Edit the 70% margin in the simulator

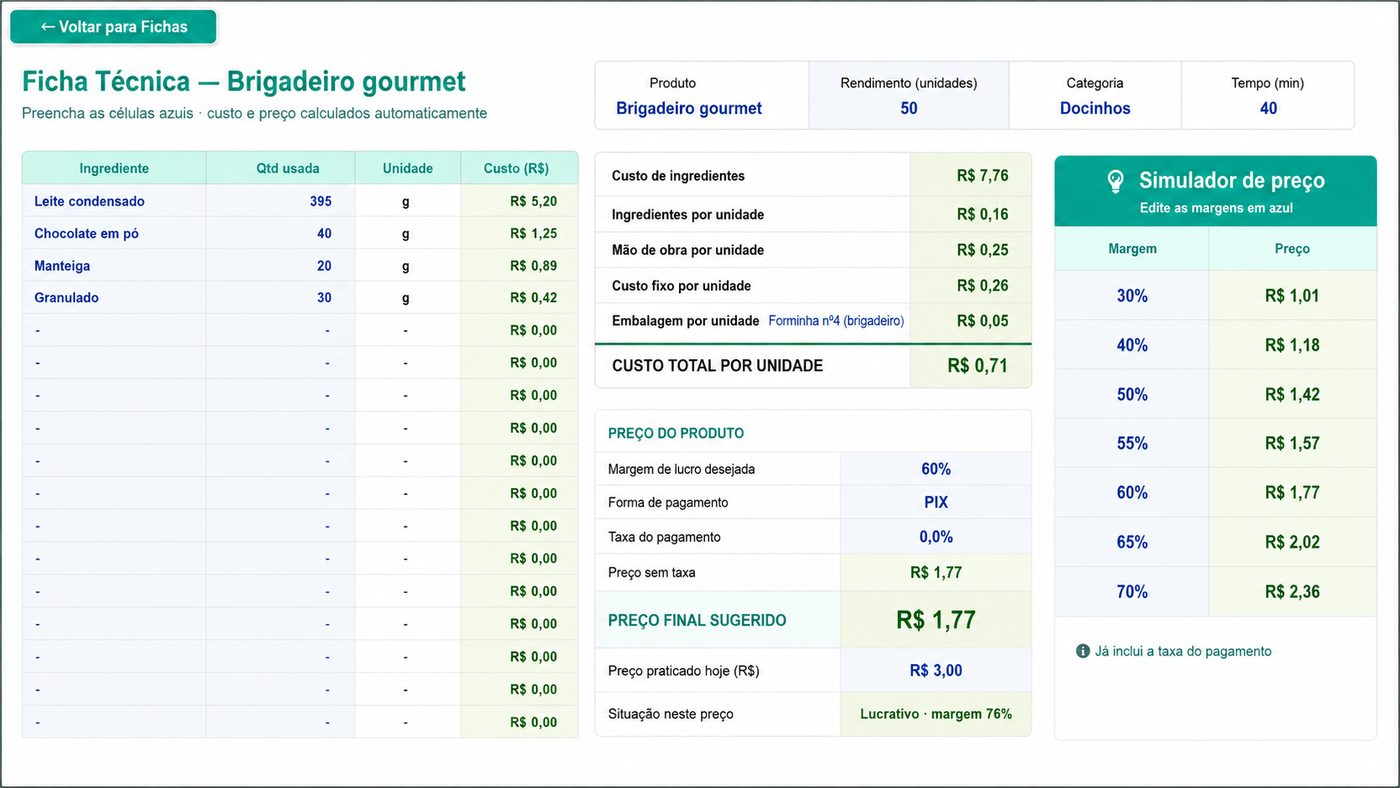(1132, 592)
